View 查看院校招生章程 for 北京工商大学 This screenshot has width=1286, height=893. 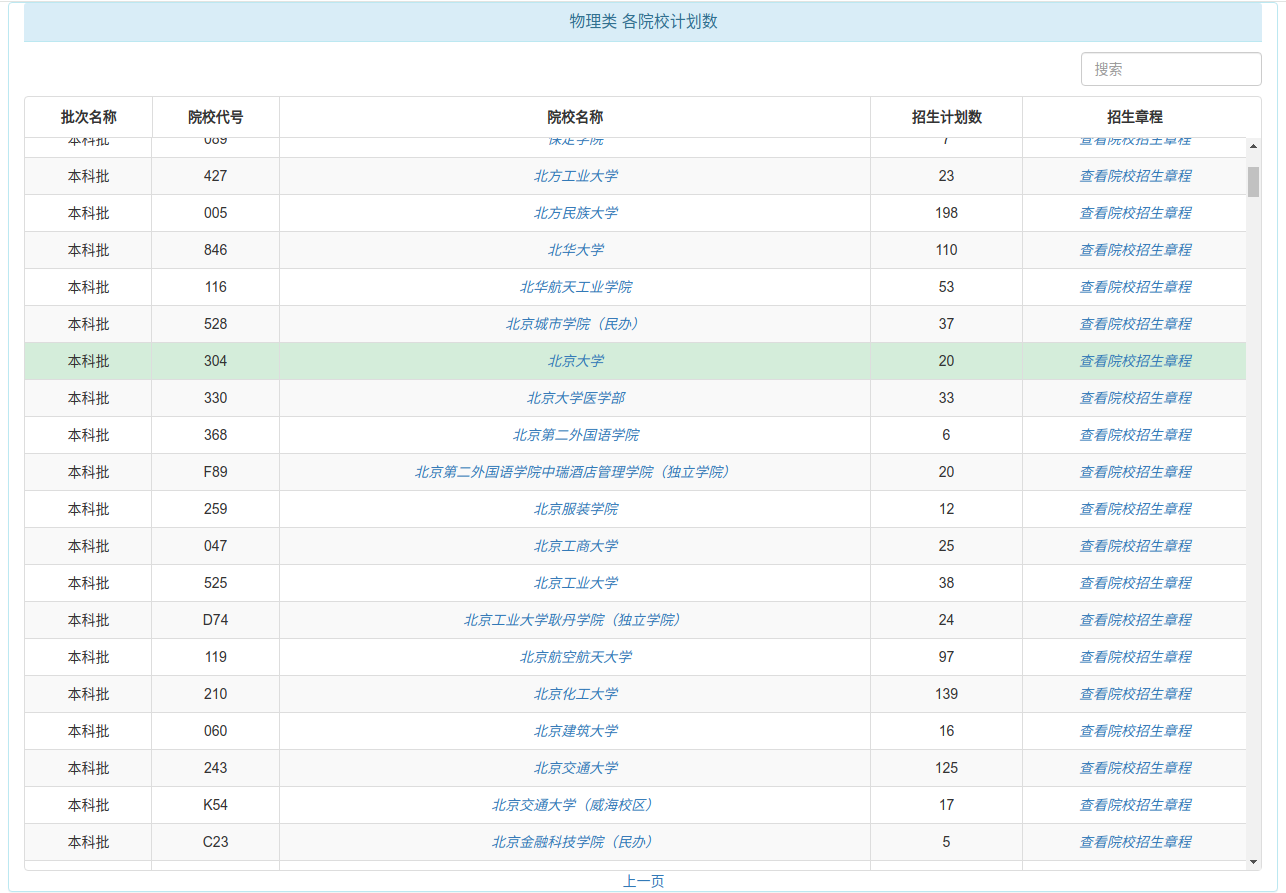1135,546
